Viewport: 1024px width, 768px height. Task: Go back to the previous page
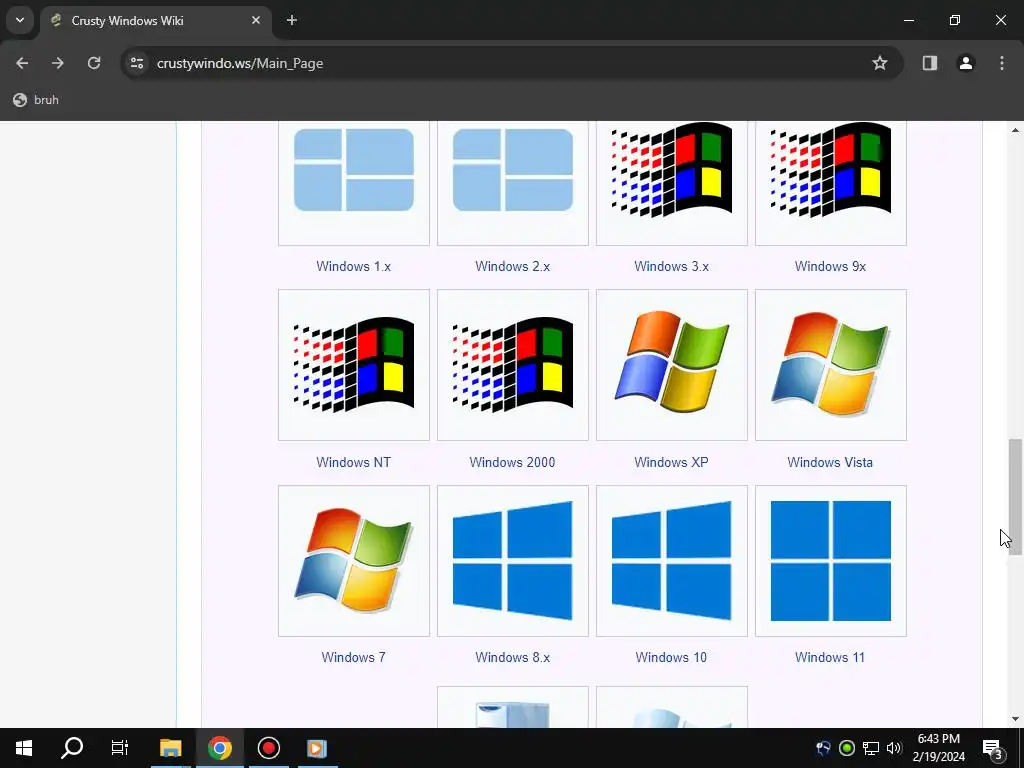22,63
